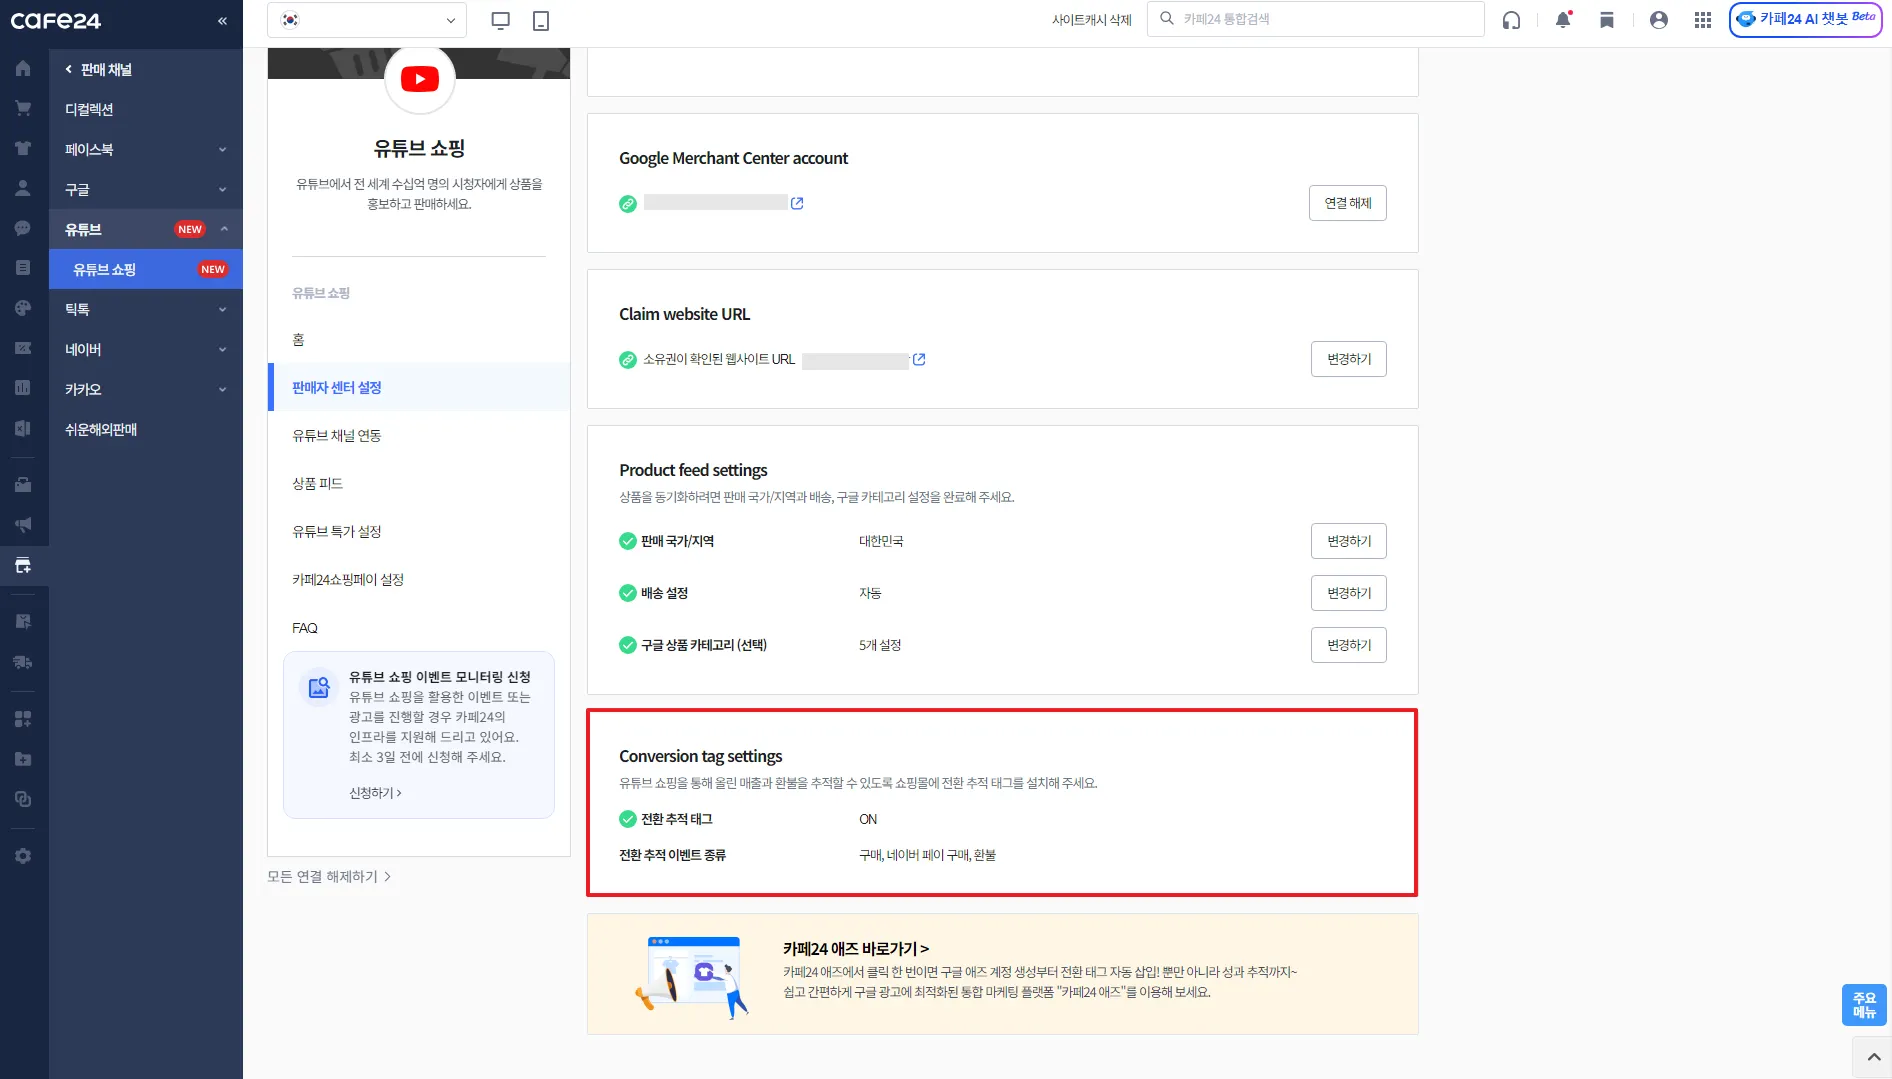Click the 주요 메뉴 floating button
This screenshot has height=1079, width=1892.
[x=1864, y=1005]
